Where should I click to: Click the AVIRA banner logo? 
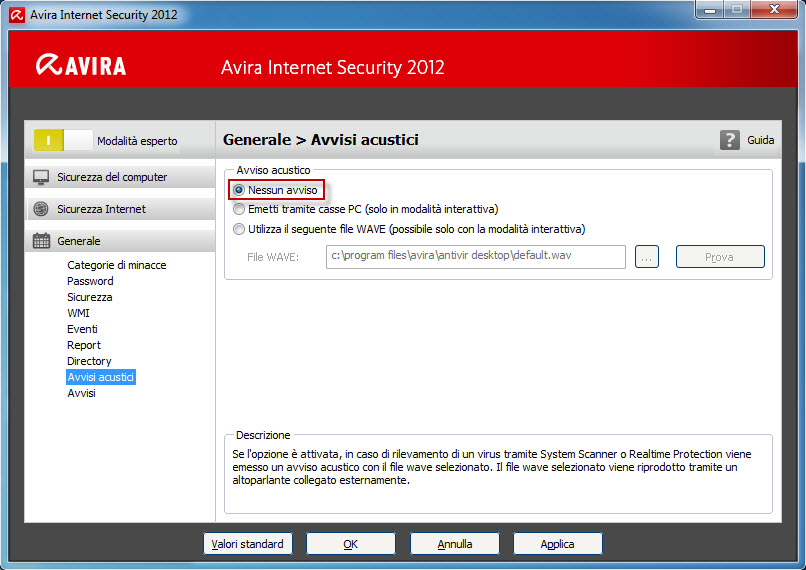point(81,65)
